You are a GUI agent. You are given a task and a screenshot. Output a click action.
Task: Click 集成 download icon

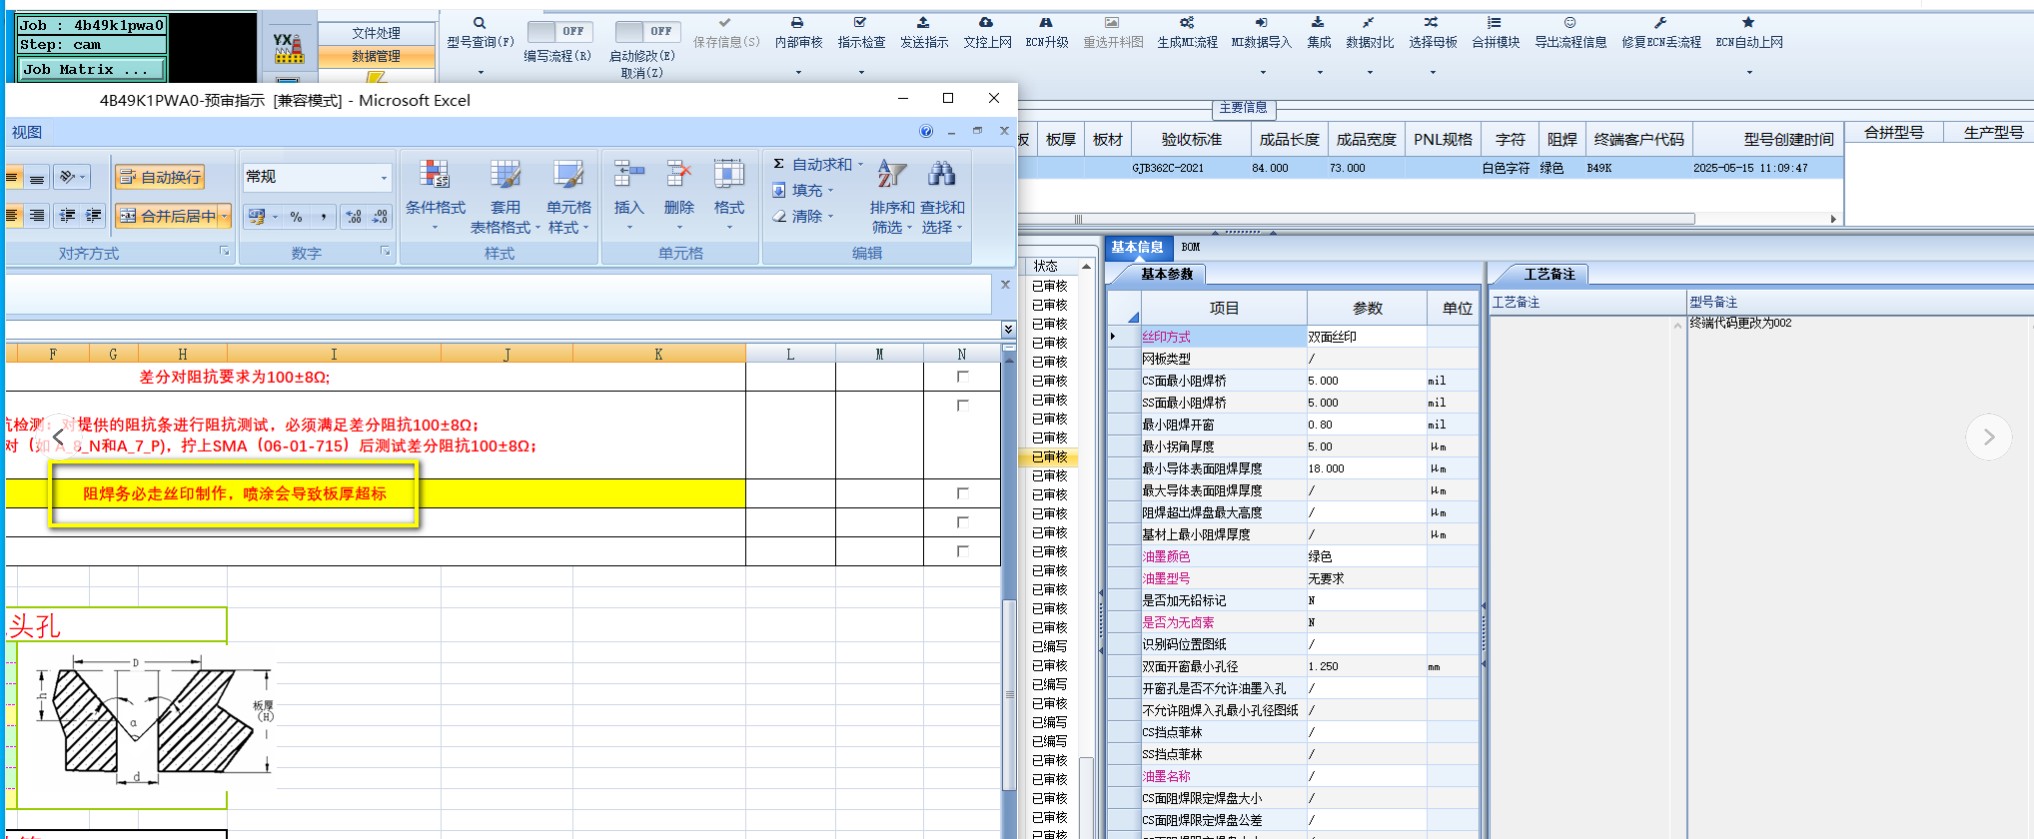1318,22
